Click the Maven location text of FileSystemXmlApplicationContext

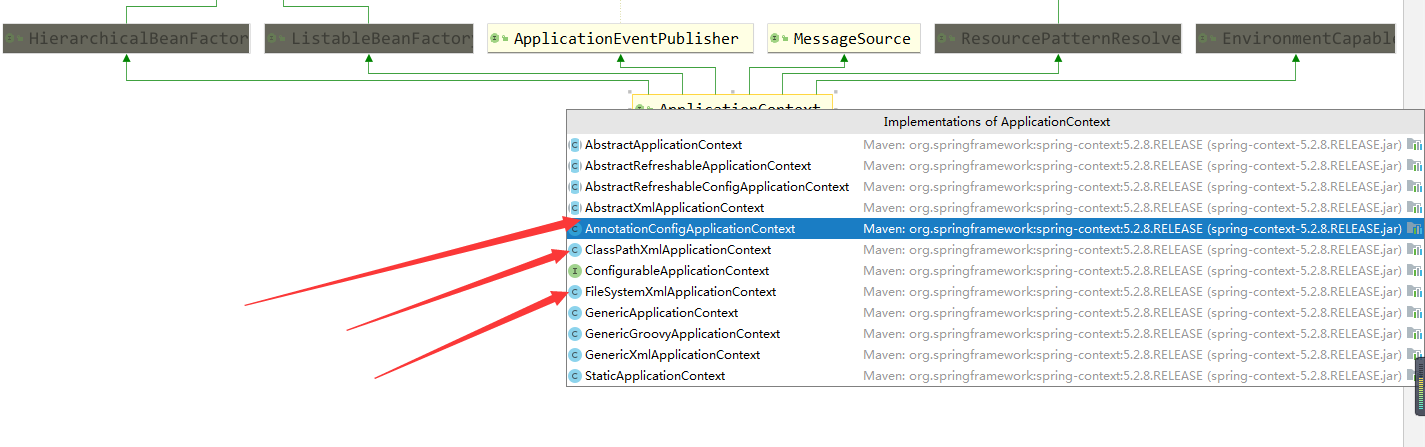coord(1133,292)
